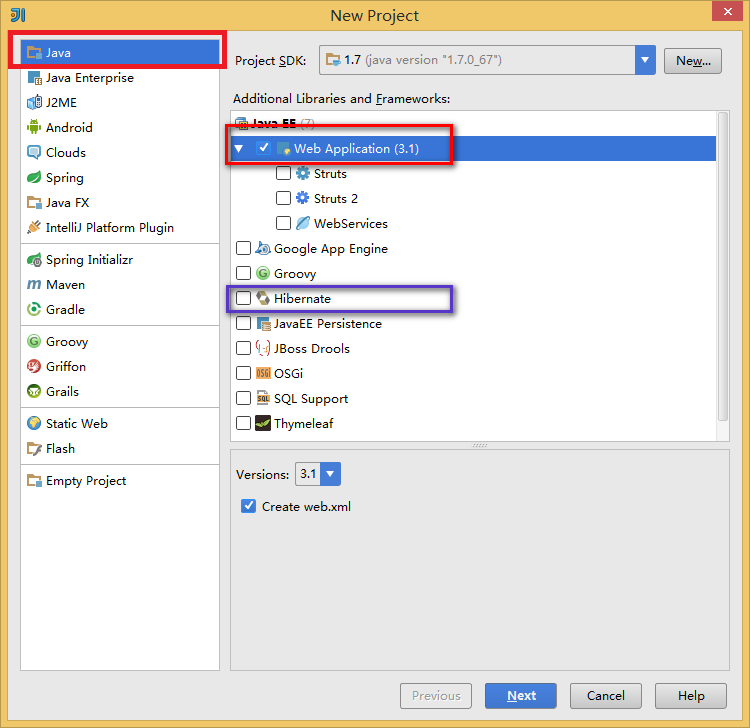The width and height of the screenshot is (750, 728).
Task: Click the OSGi framework icon
Action: click(263, 373)
